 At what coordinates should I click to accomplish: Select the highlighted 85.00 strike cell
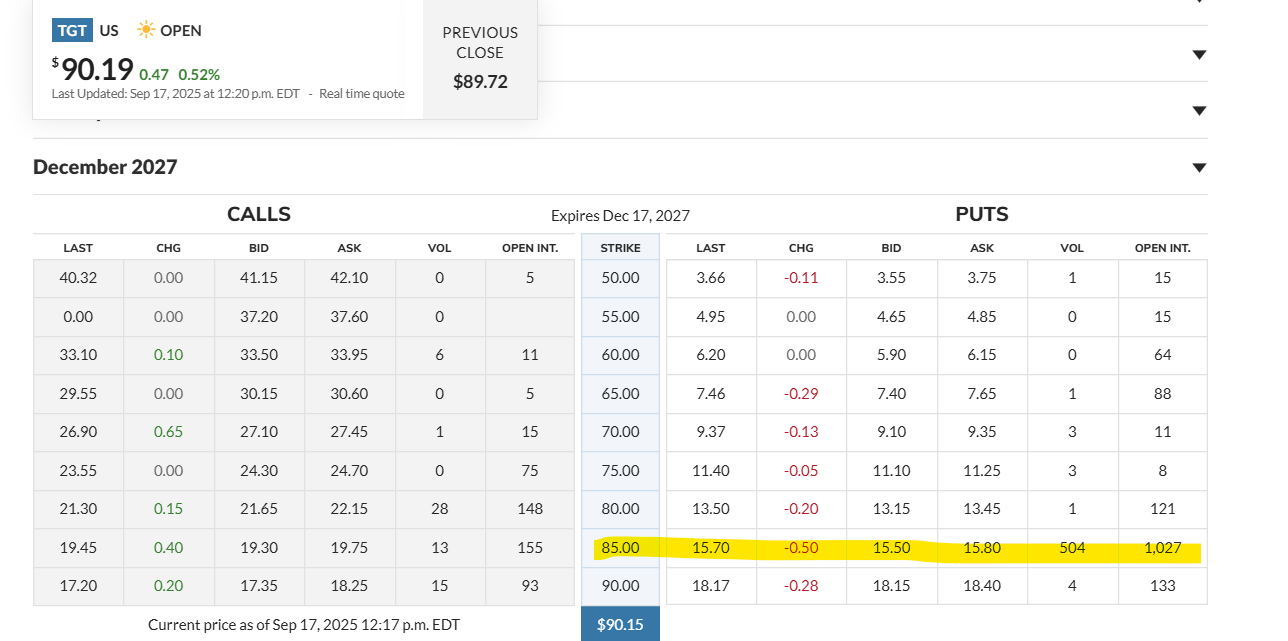point(620,548)
